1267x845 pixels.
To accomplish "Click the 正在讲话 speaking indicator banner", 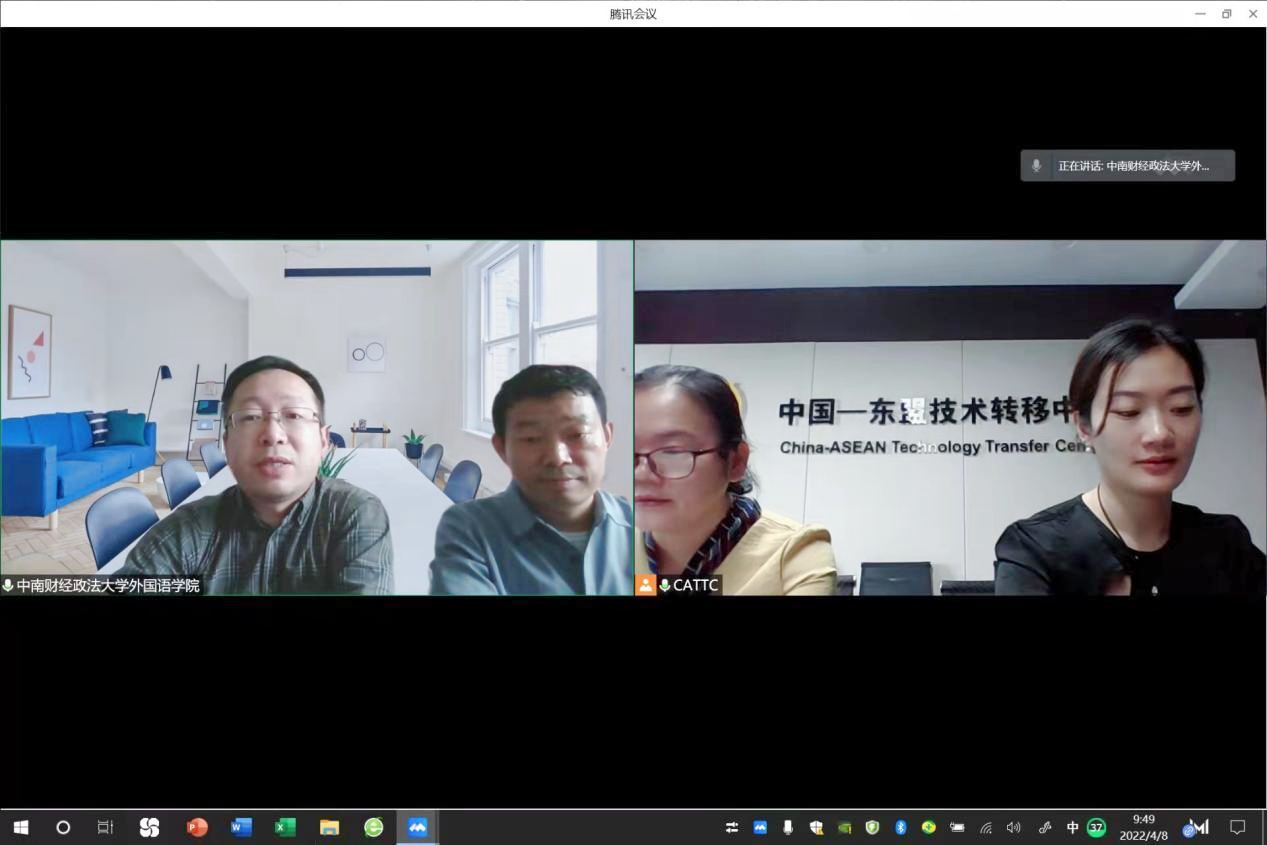I will [x=1128, y=166].
